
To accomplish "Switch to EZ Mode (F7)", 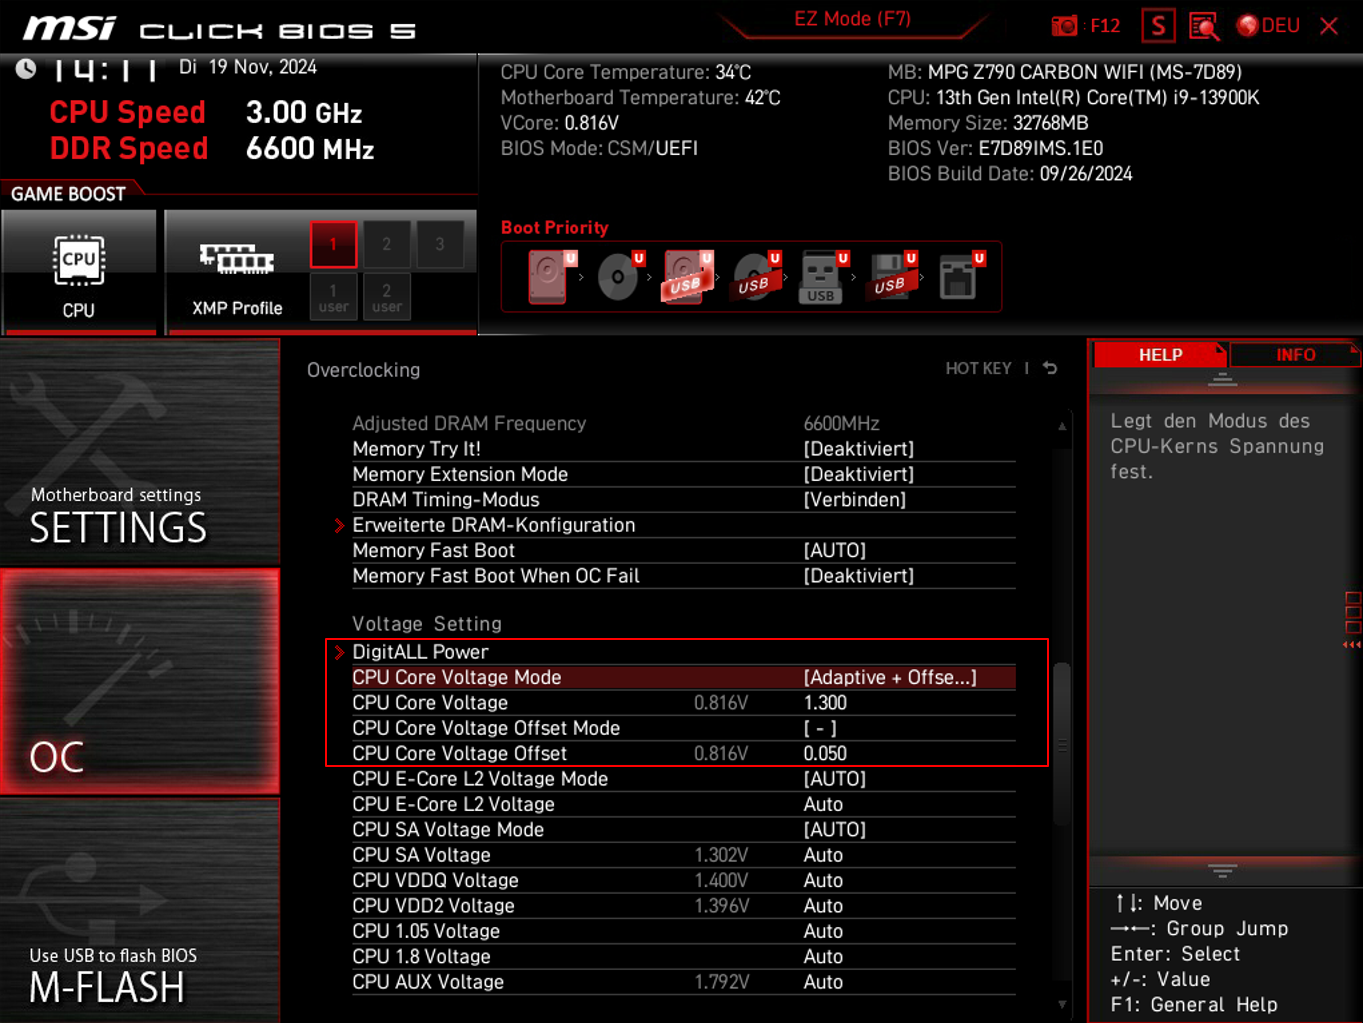I will point(852,19).
